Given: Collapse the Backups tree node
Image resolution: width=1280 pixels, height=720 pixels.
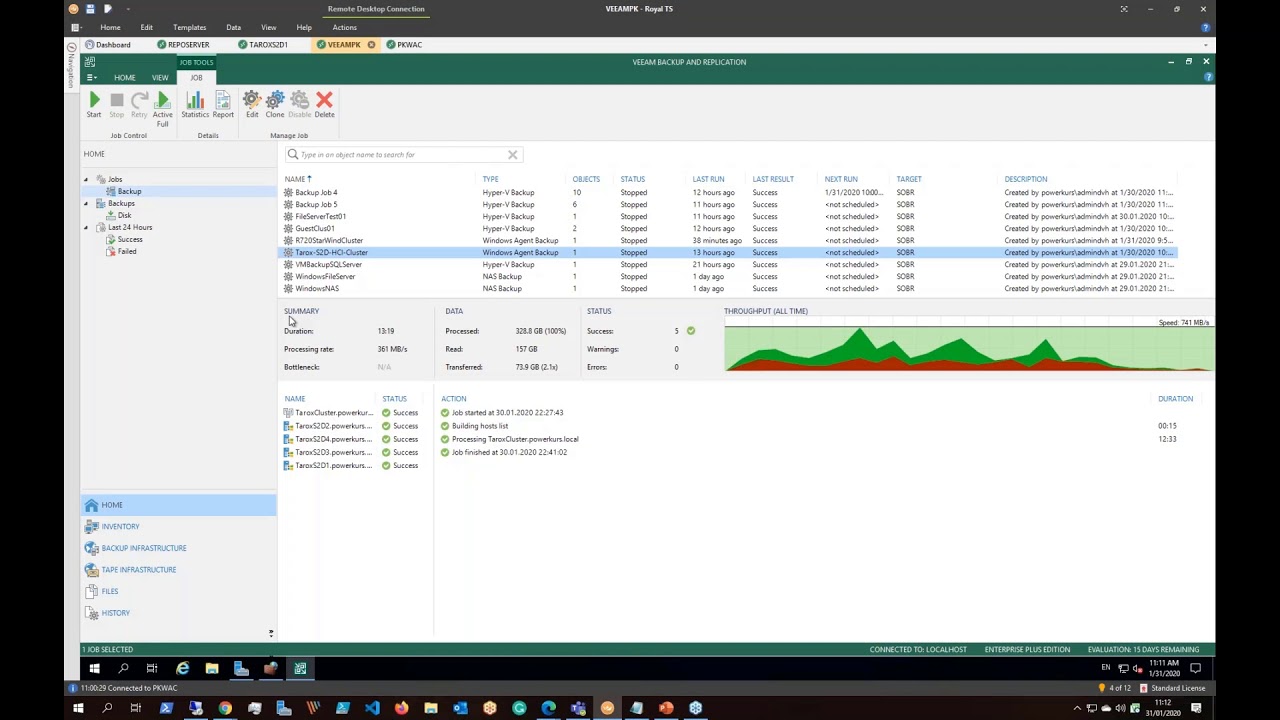Looking at the screenshot, I should (86, 203).
